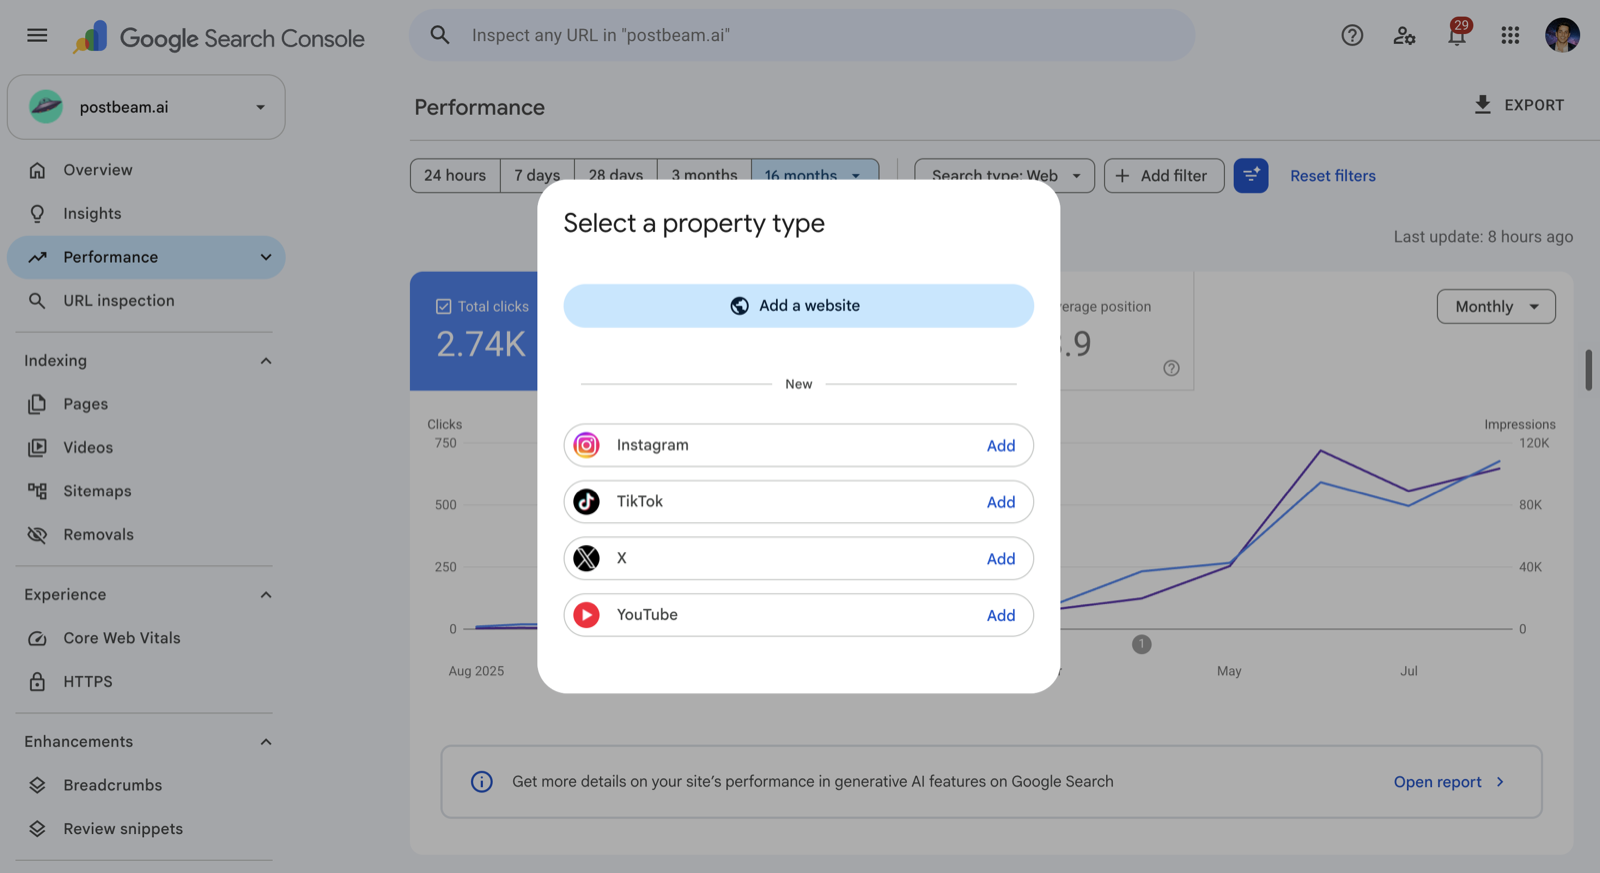Open the 16 months date range dropdown arrow
The width and height of the screenshot is (1600, 873).
856,175
